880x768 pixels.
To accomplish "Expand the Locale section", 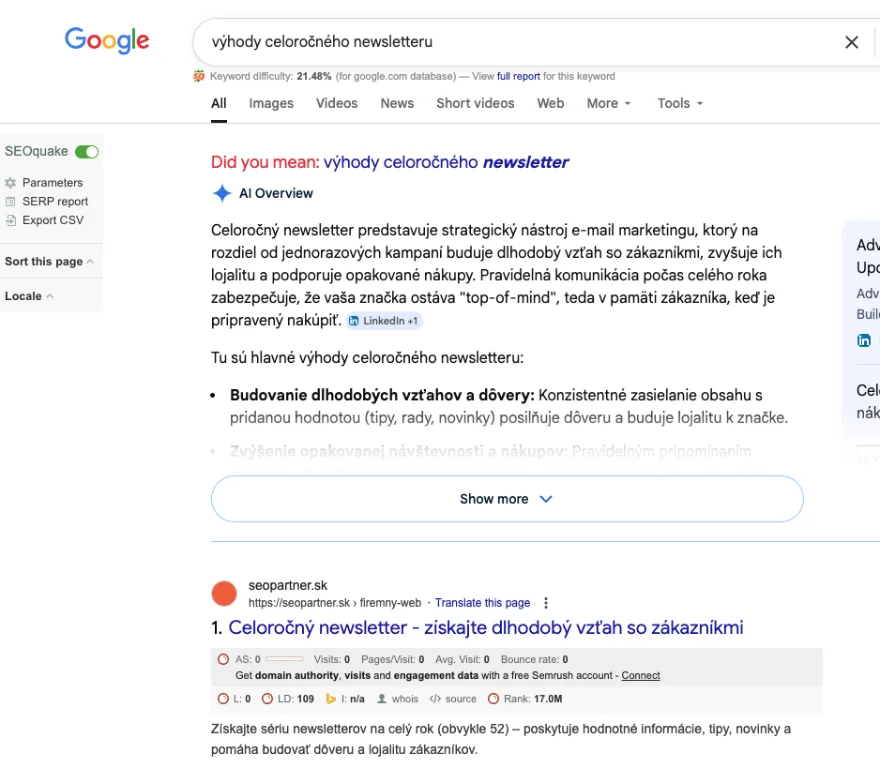I will pos(29,296).
